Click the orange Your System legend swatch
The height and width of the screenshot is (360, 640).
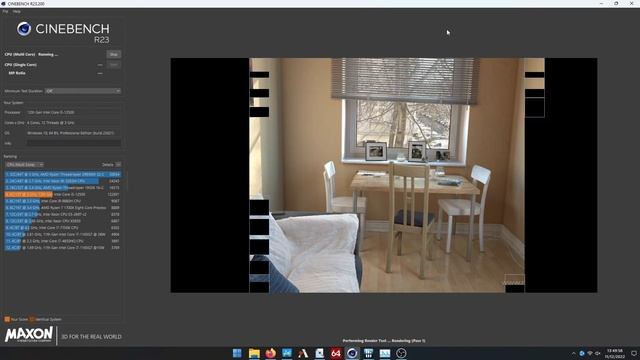[7, 319]
